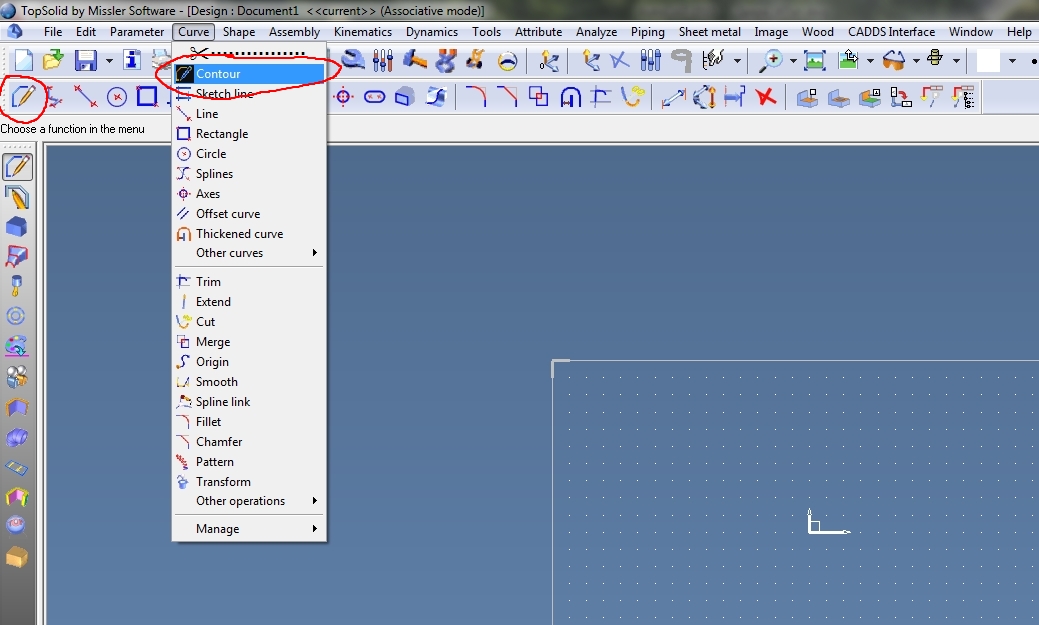Open the zoom options dropdown arrow
Viewport: 1039px width, 625px height.
(x=793, y=61)
